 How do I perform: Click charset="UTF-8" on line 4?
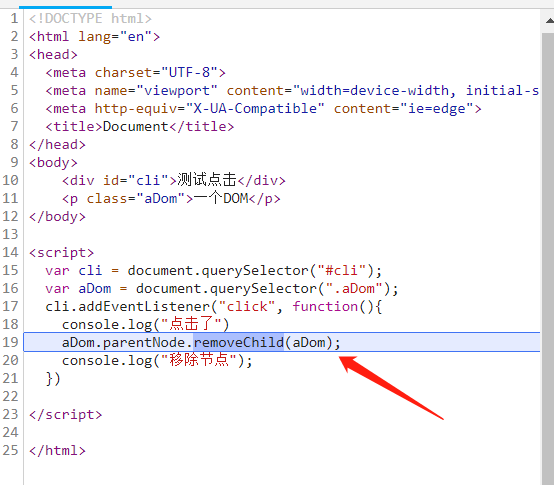point(156,72)
